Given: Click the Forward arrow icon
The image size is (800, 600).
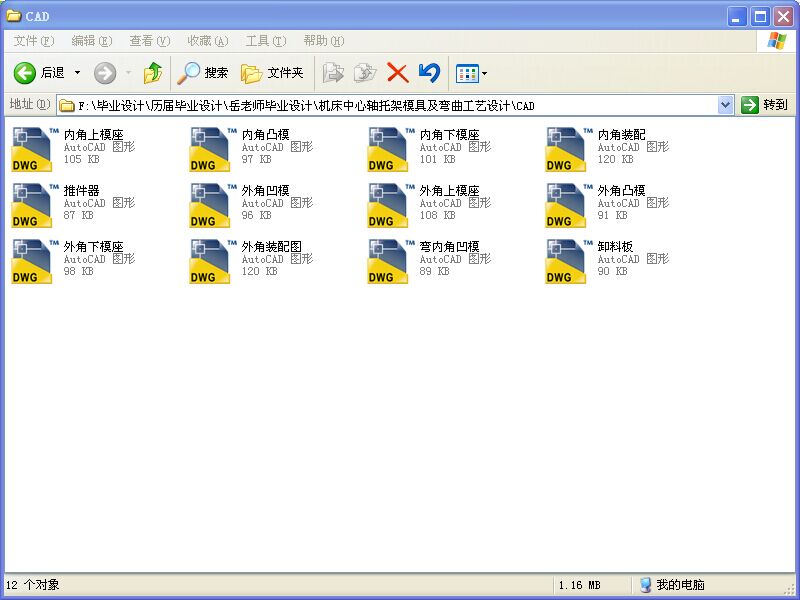Looking at the screenshot, I should (105, 73).
